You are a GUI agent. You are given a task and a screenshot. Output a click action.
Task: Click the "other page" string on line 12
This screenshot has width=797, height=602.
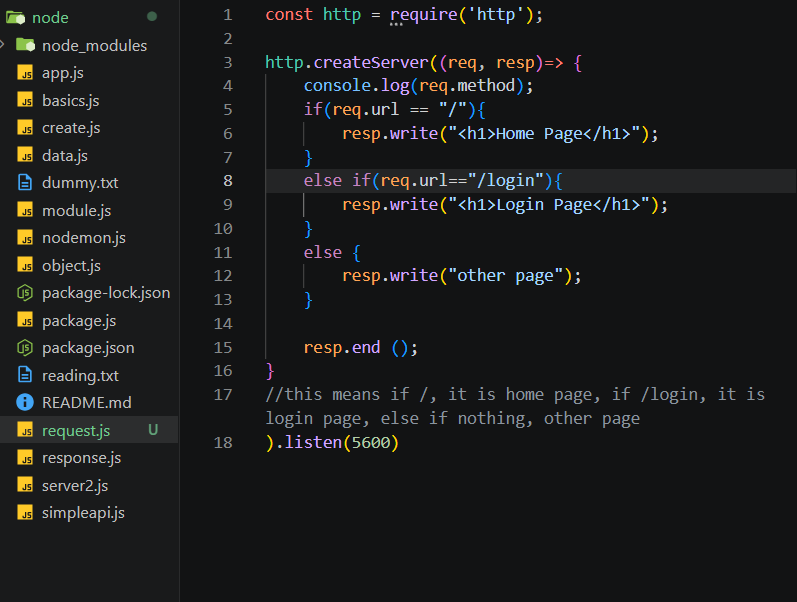(x=505, y=276)
